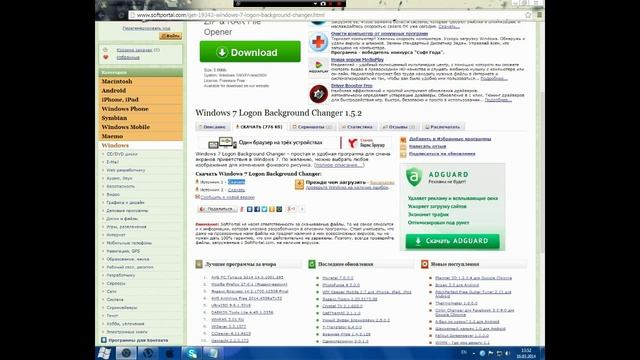The width and height of the screenshot is (640, 360).
Task: Open the Driver Booster Free link
Action: point(351,86)
